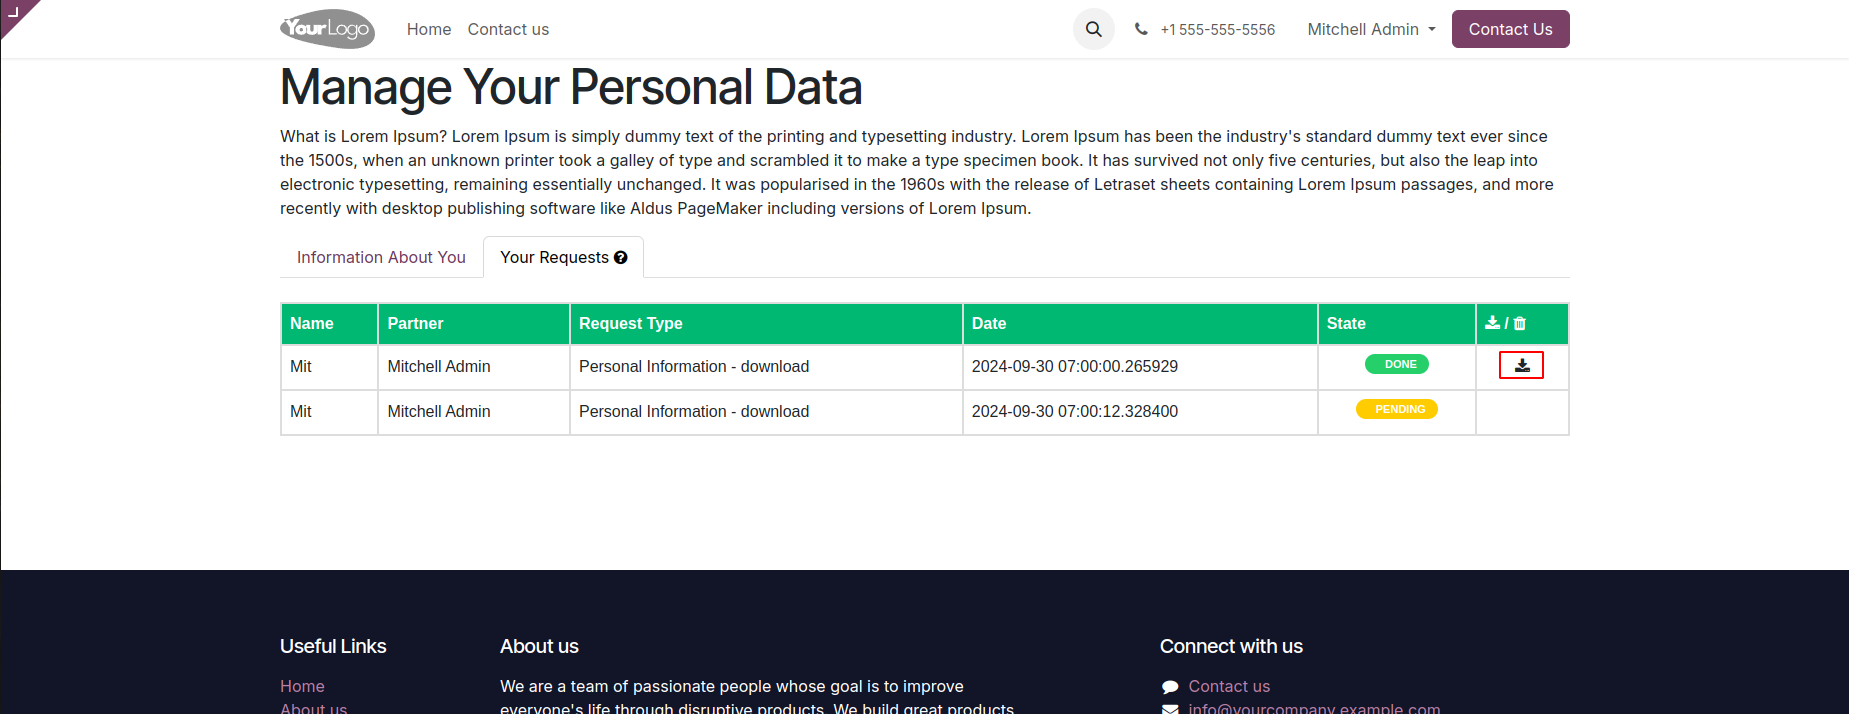Open the Home link under Useful Links
The image size is (1849, 714).
302,686
